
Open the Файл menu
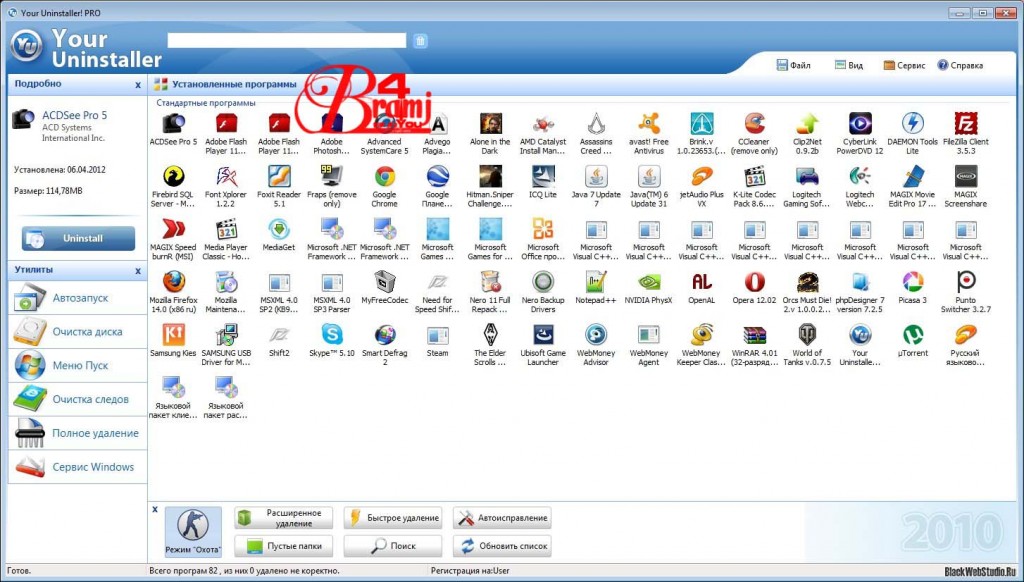click(793, 65)
